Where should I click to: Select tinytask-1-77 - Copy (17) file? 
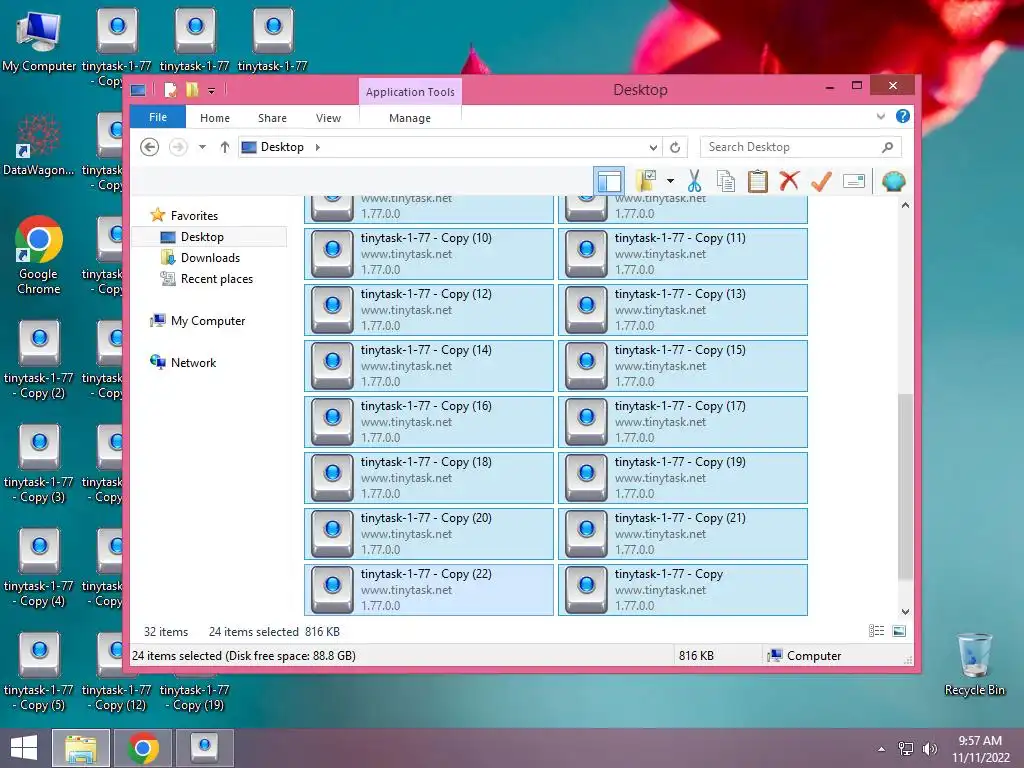coord(683,422)
